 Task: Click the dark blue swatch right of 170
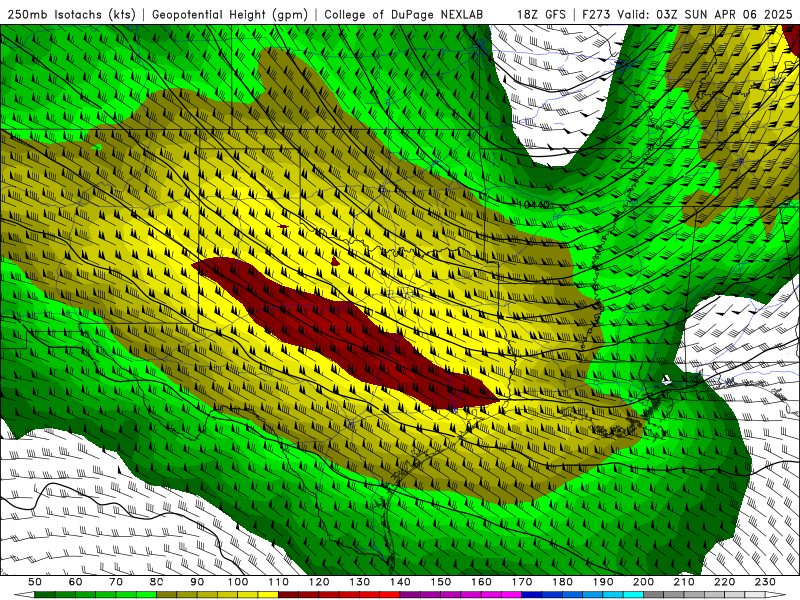click(532, 595)
